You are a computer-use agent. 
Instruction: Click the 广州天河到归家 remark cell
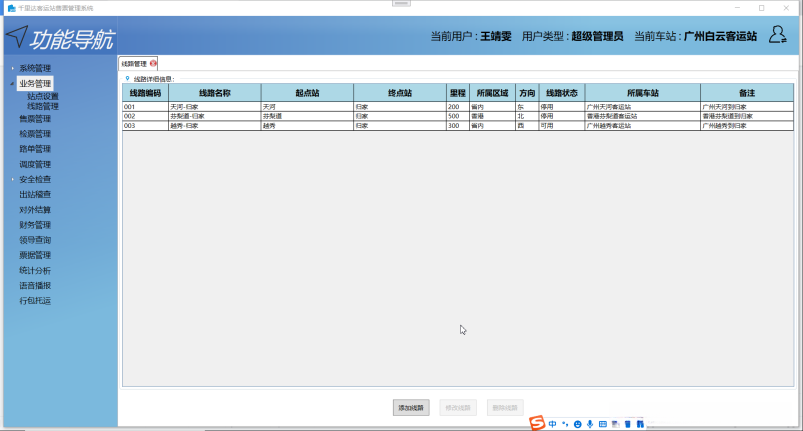coord(747,107)
